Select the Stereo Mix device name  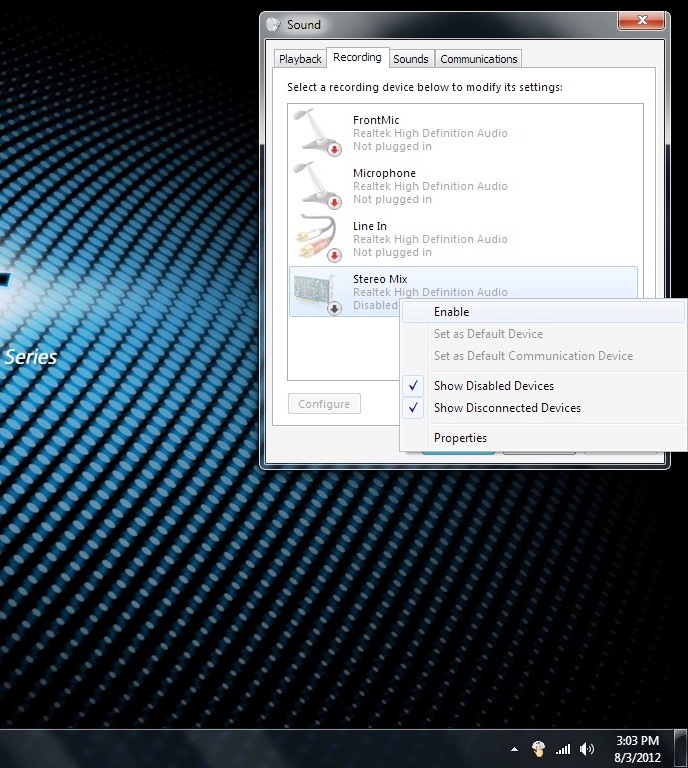click(x=380, y=279)
